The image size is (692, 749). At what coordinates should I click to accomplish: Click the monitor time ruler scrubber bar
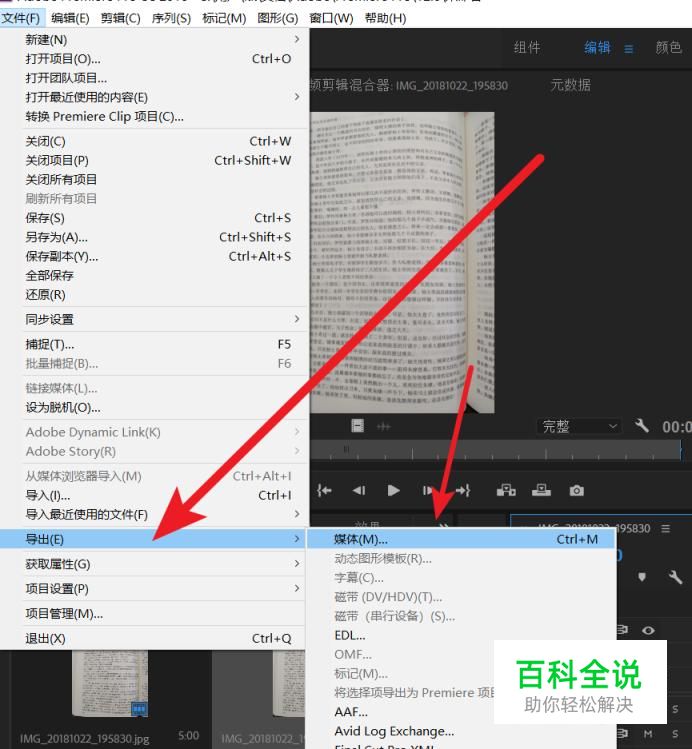point(495,450)
